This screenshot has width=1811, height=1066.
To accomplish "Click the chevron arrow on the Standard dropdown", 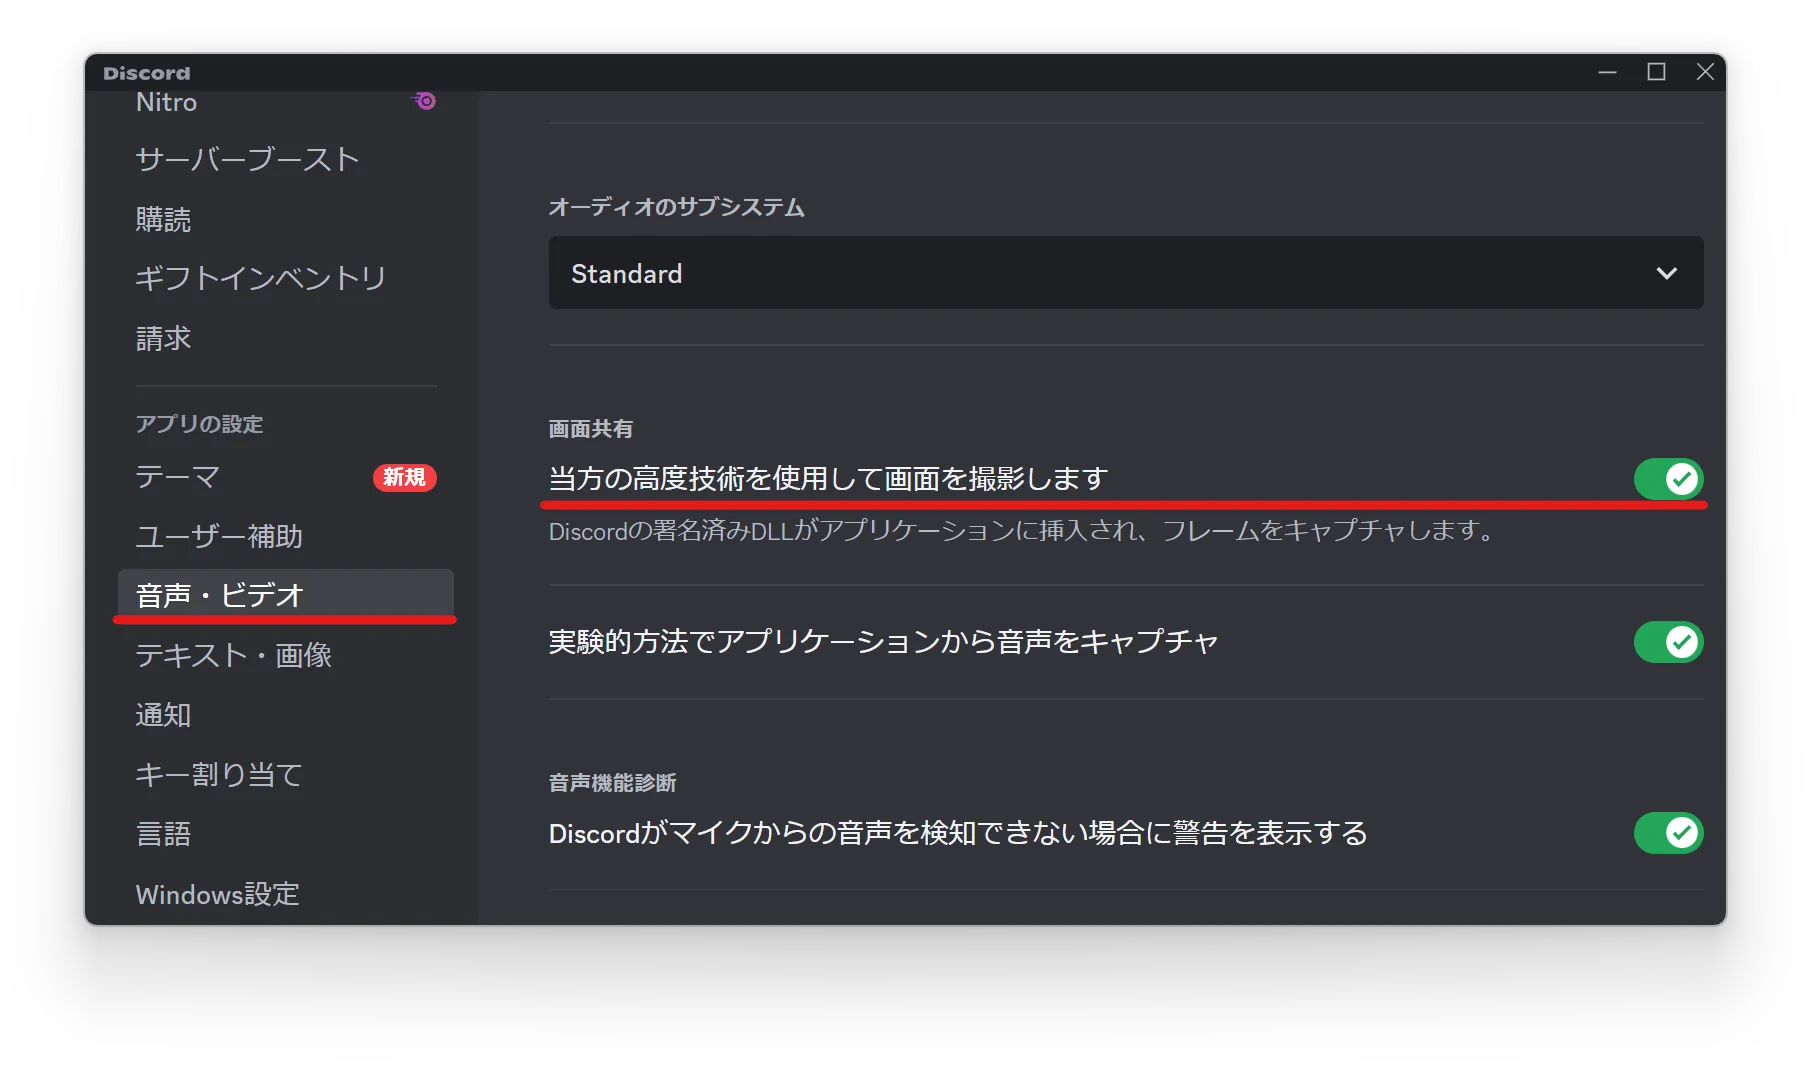I will point(1666,273).
